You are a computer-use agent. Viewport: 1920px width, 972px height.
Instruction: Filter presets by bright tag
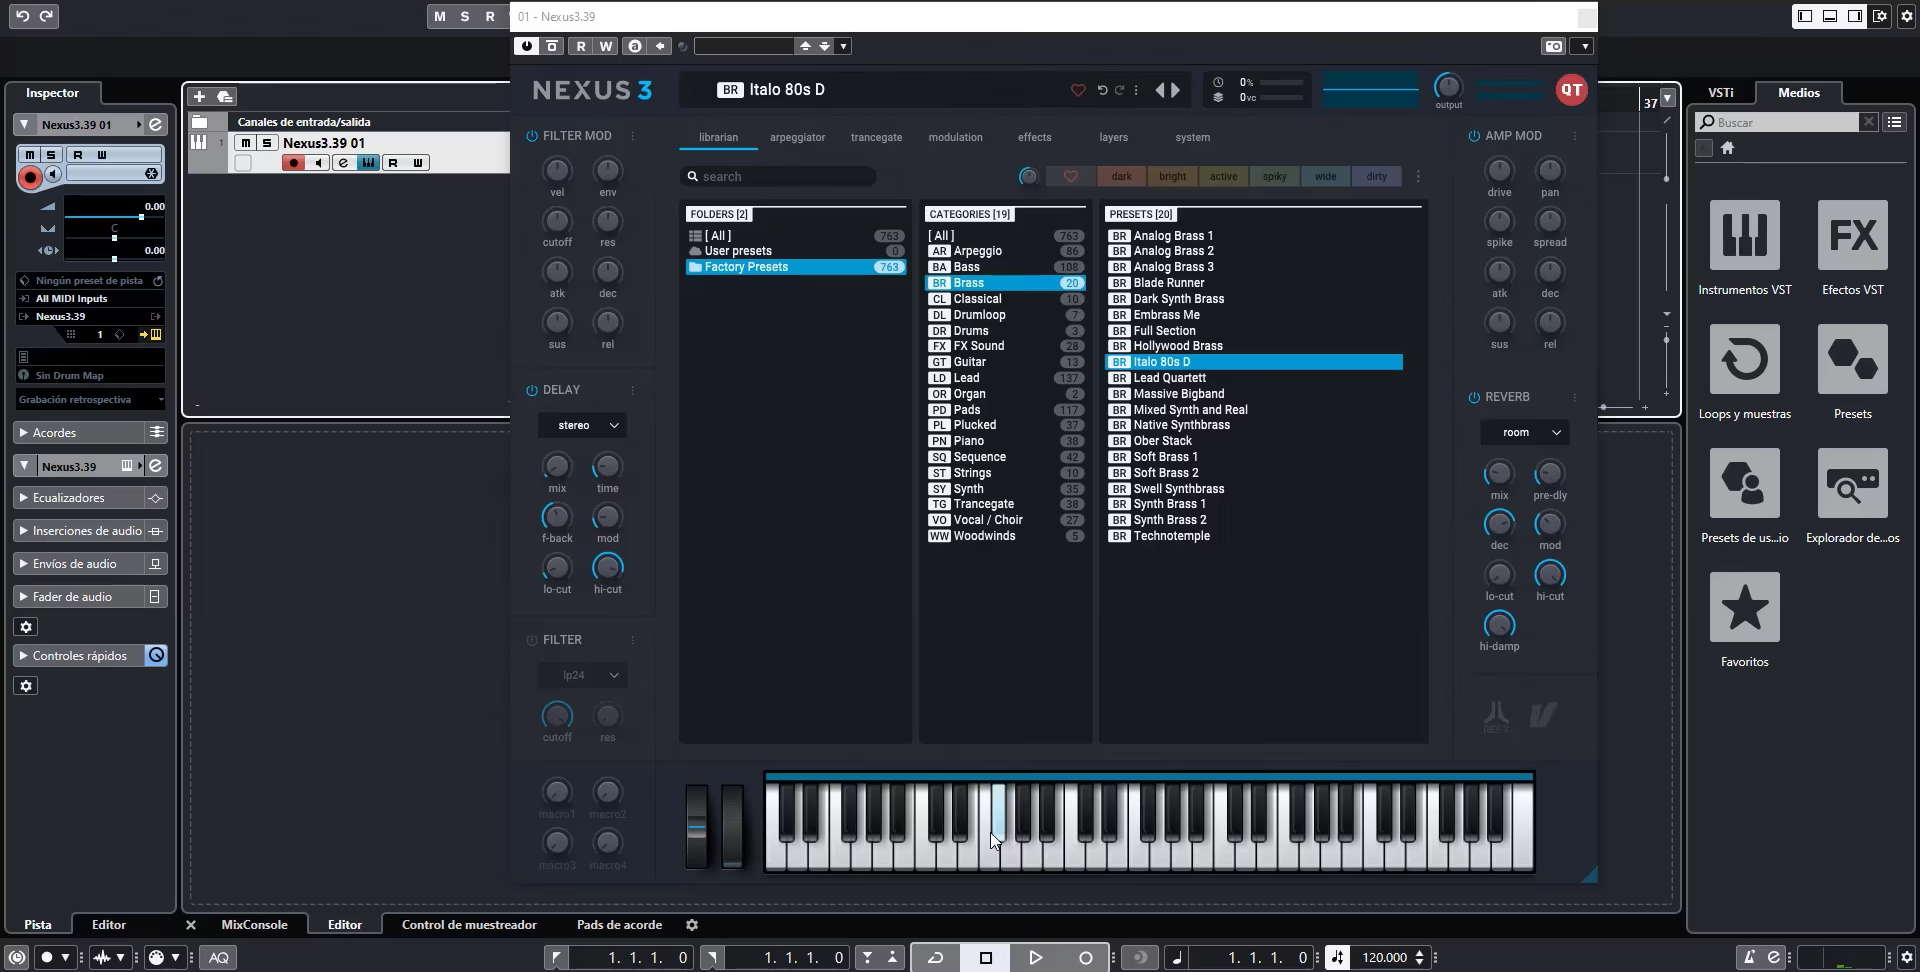point(1172,176)
